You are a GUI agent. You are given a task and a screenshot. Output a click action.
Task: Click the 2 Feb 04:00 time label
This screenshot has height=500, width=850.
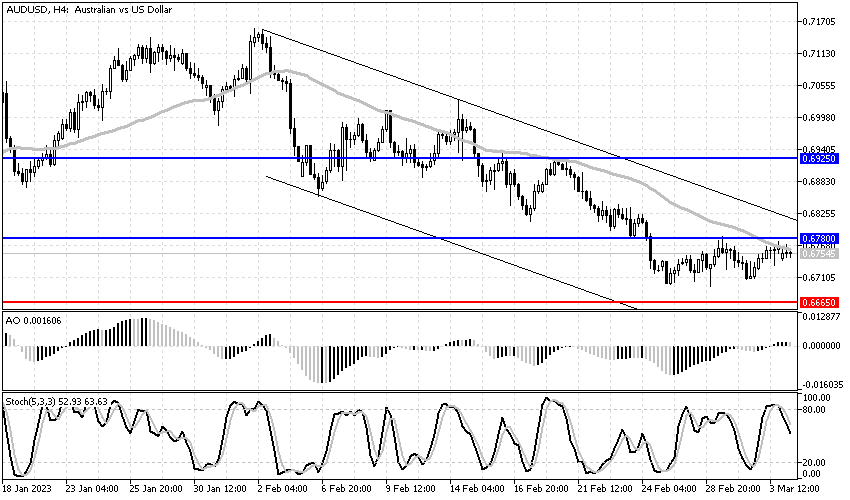(x=282, y=489)
